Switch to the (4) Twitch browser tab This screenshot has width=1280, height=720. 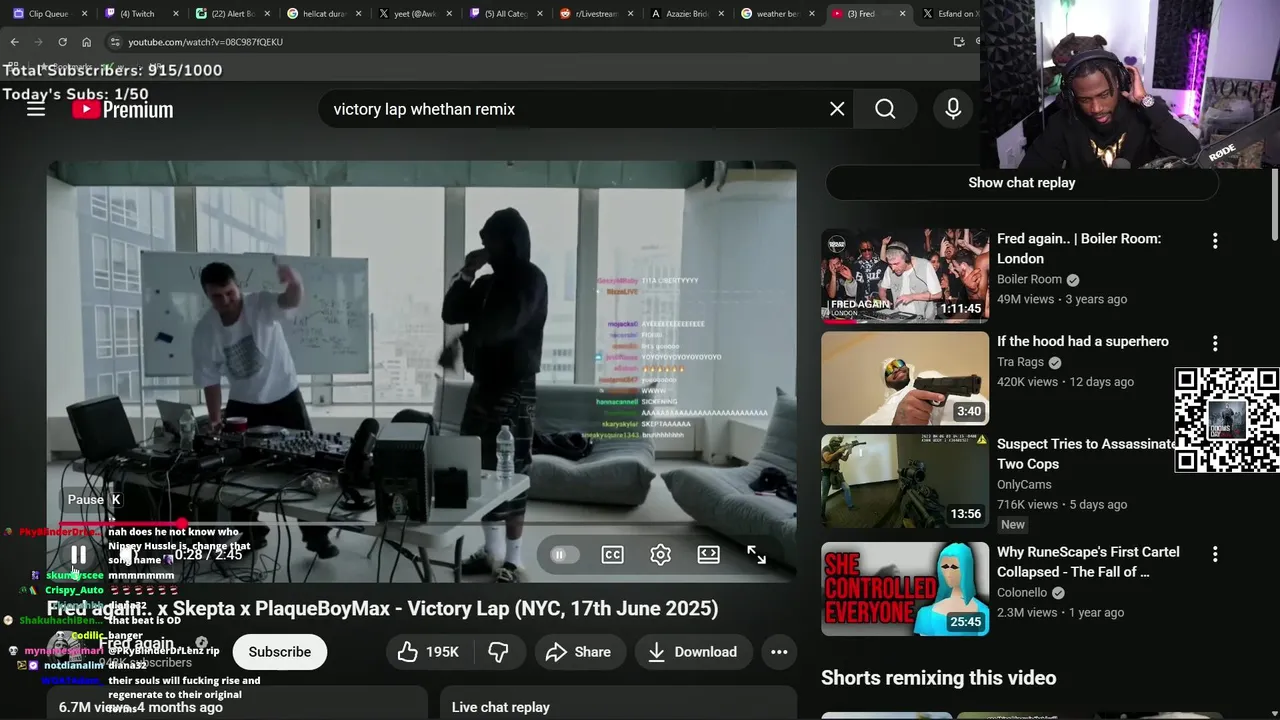pyautogui.click(x=137, y=14)
